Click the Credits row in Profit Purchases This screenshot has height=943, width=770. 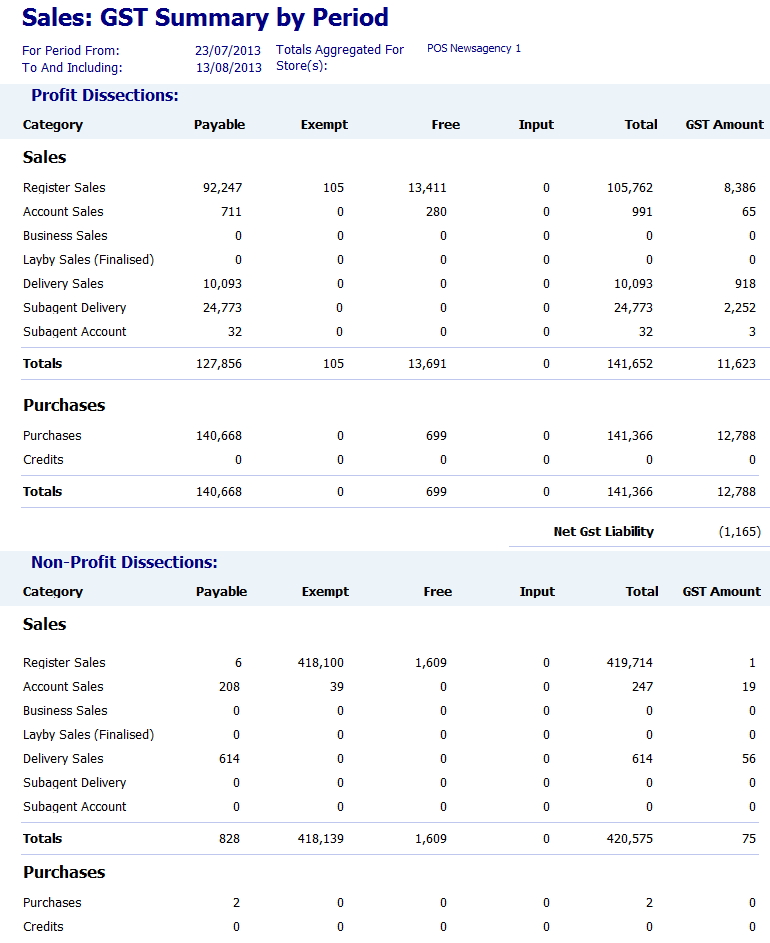click(43, 459)
